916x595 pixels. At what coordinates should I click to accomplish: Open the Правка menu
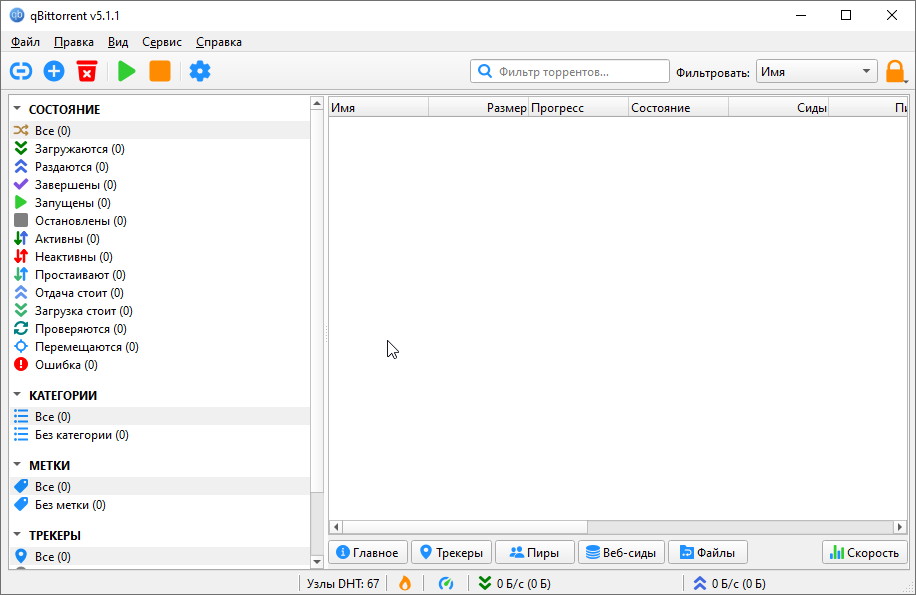click(x=74, y=42)
